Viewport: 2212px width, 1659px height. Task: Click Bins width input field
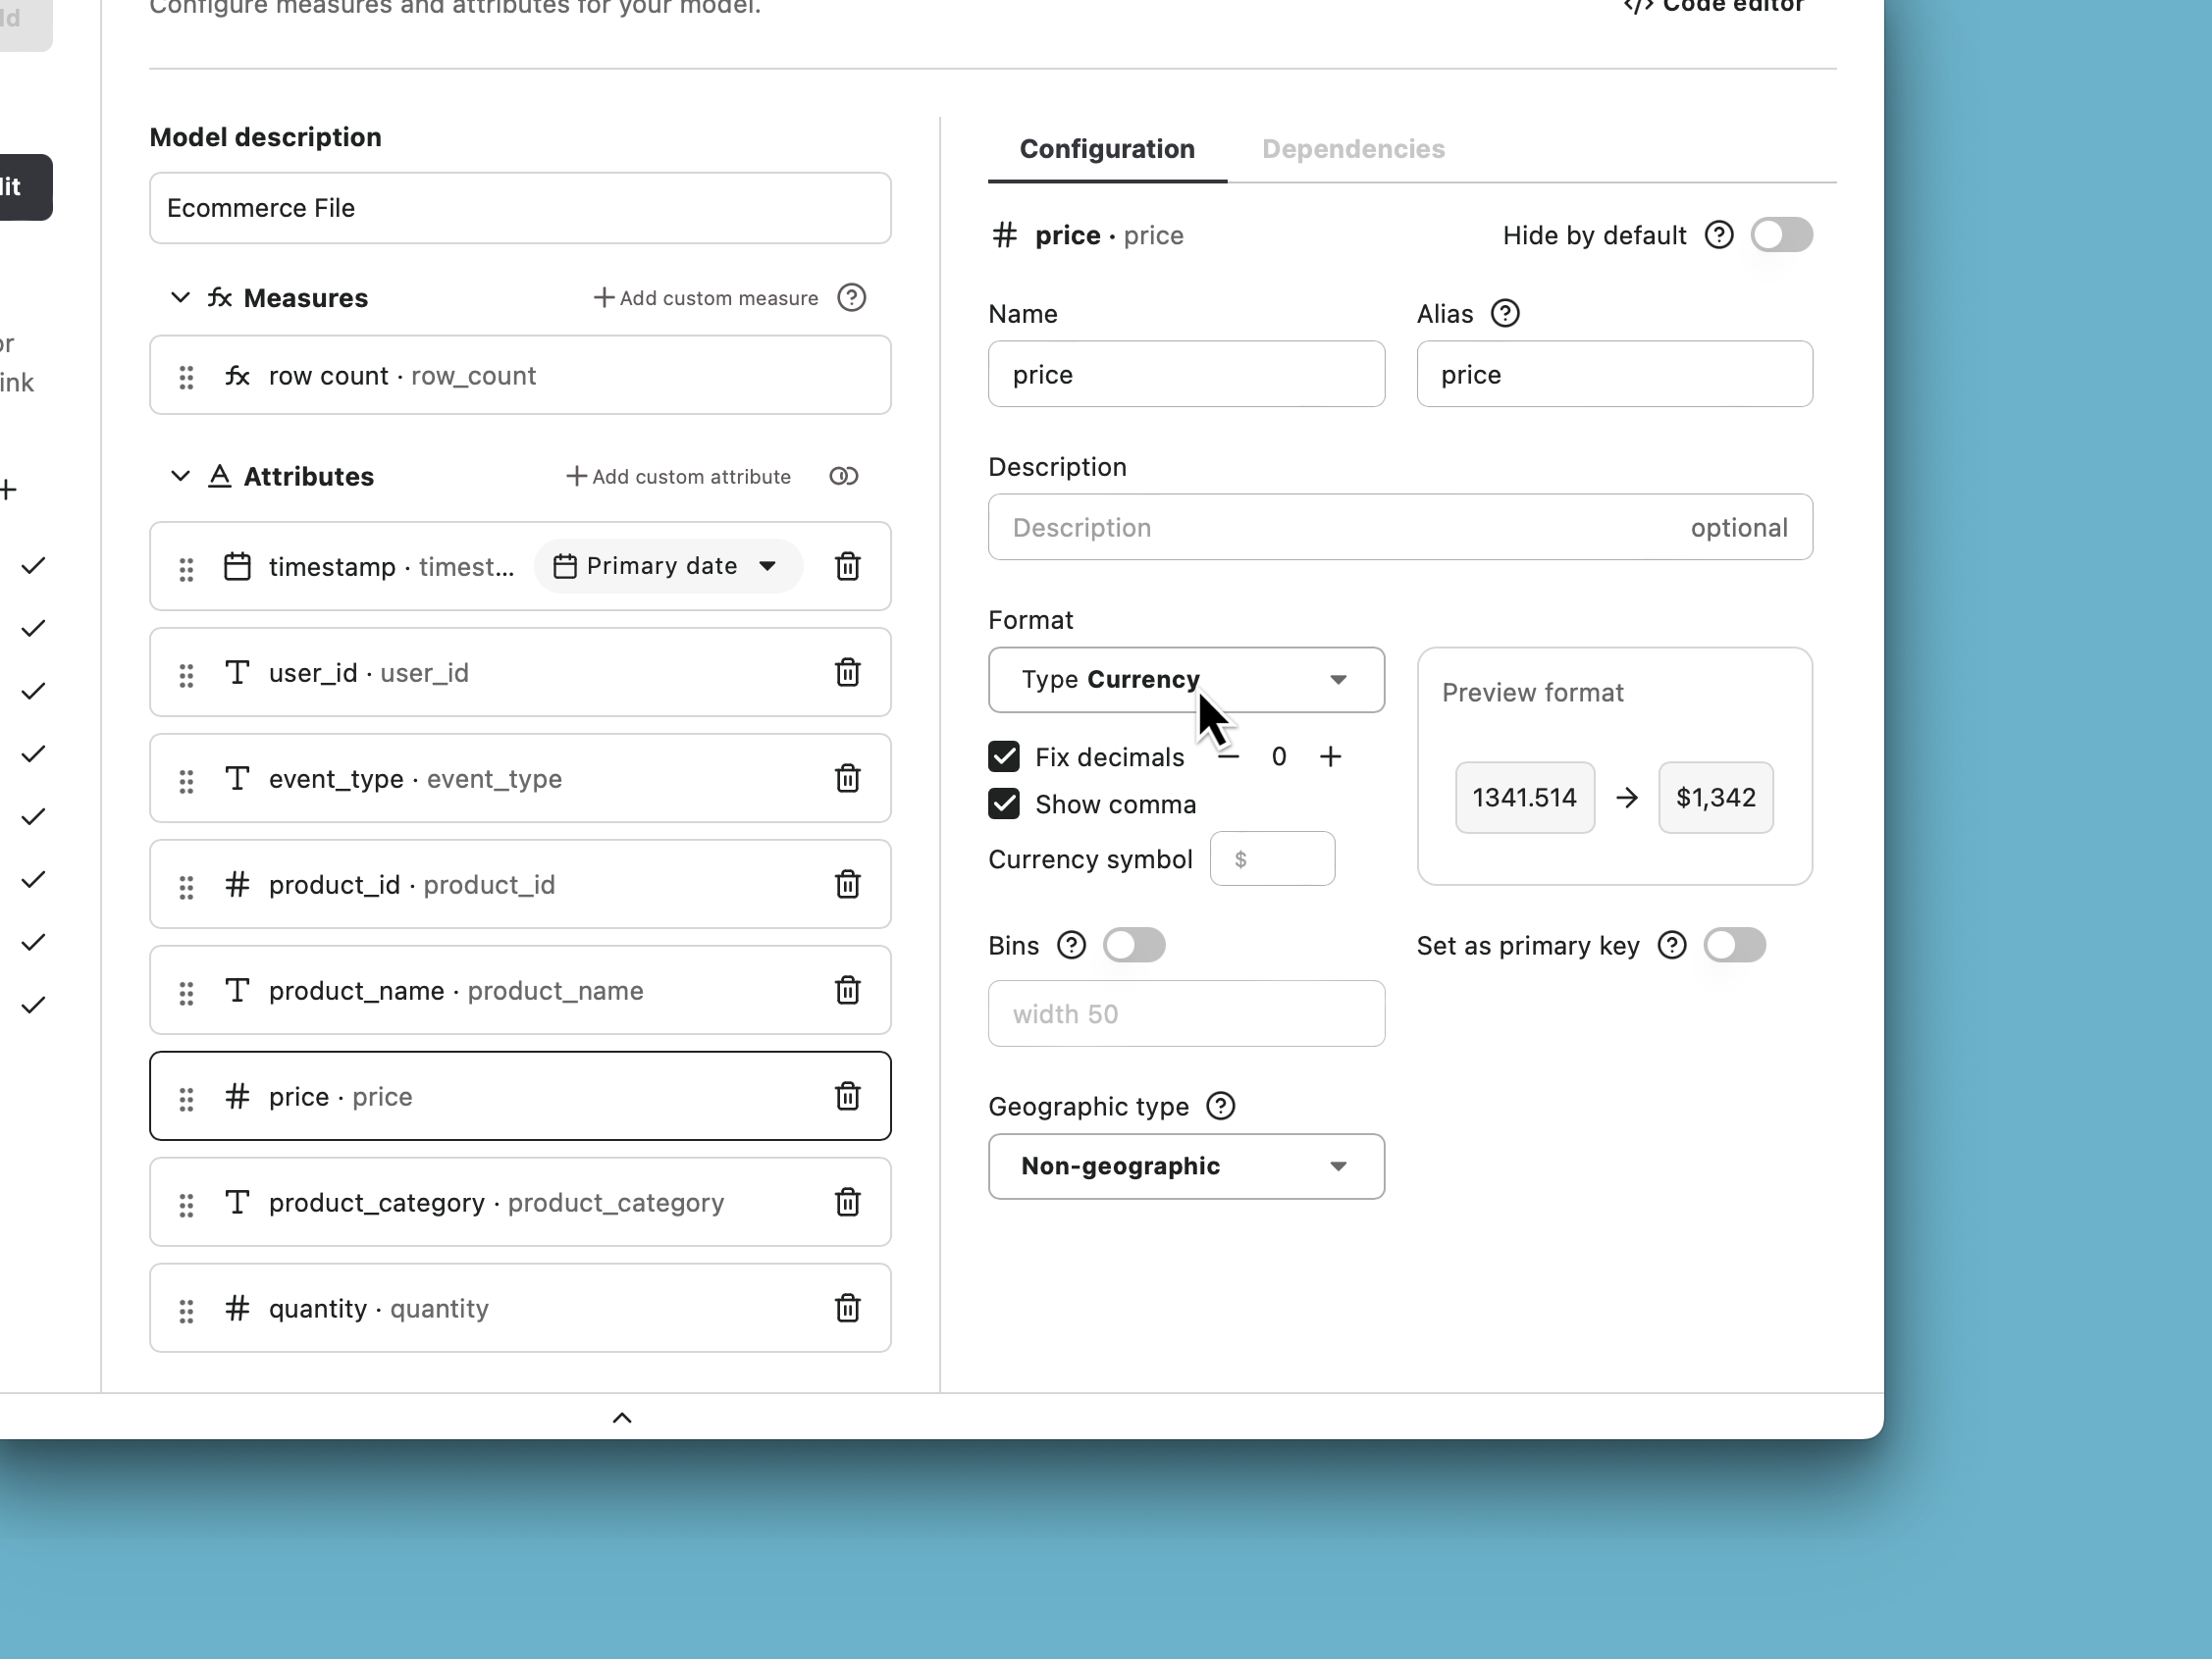click(x=1186, y=1013)
